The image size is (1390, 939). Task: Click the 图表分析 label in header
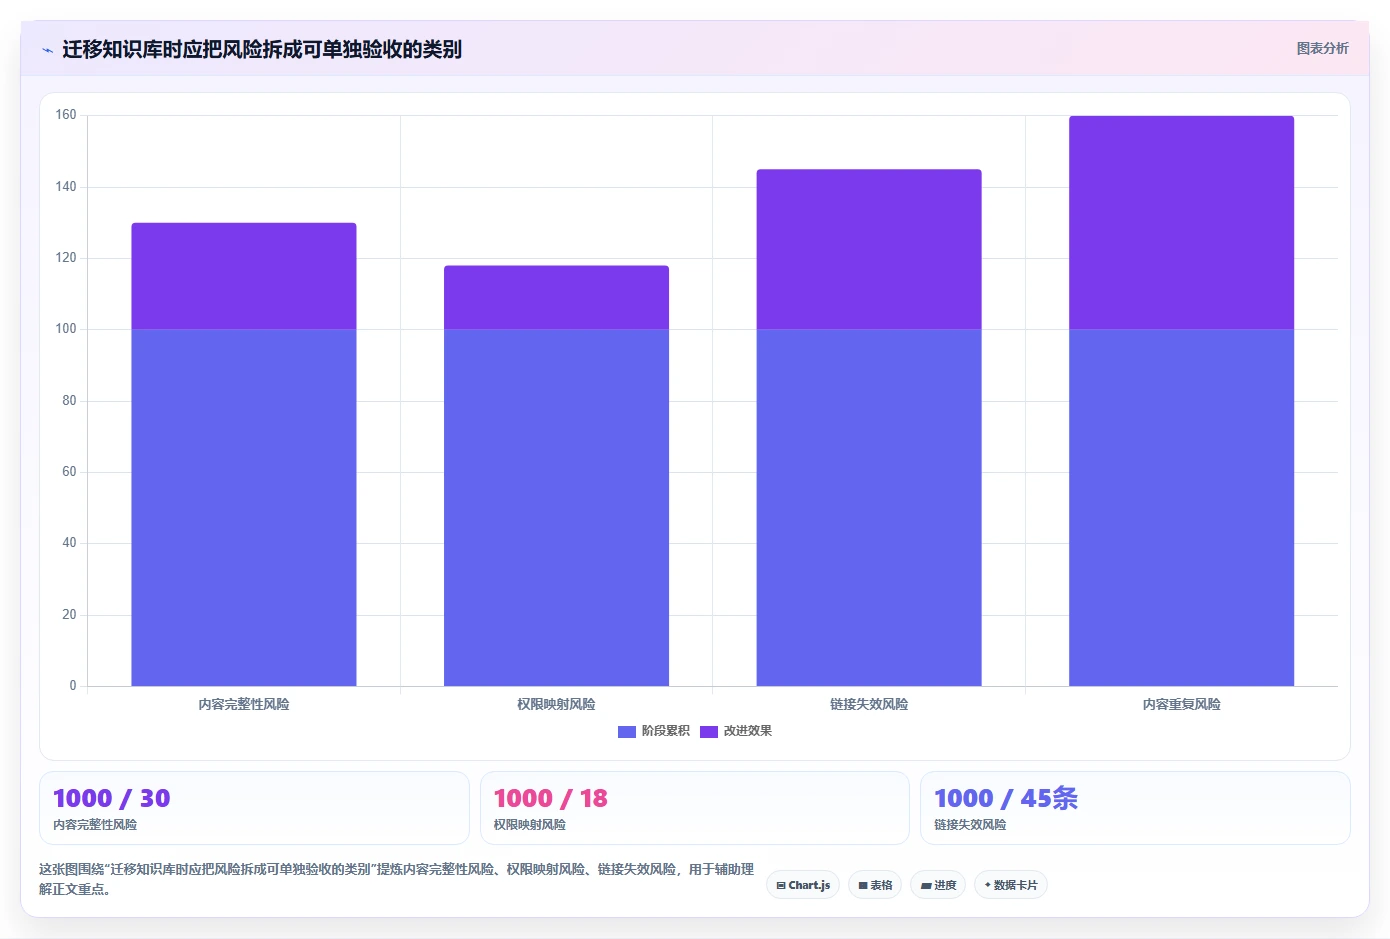[1322, 48]
